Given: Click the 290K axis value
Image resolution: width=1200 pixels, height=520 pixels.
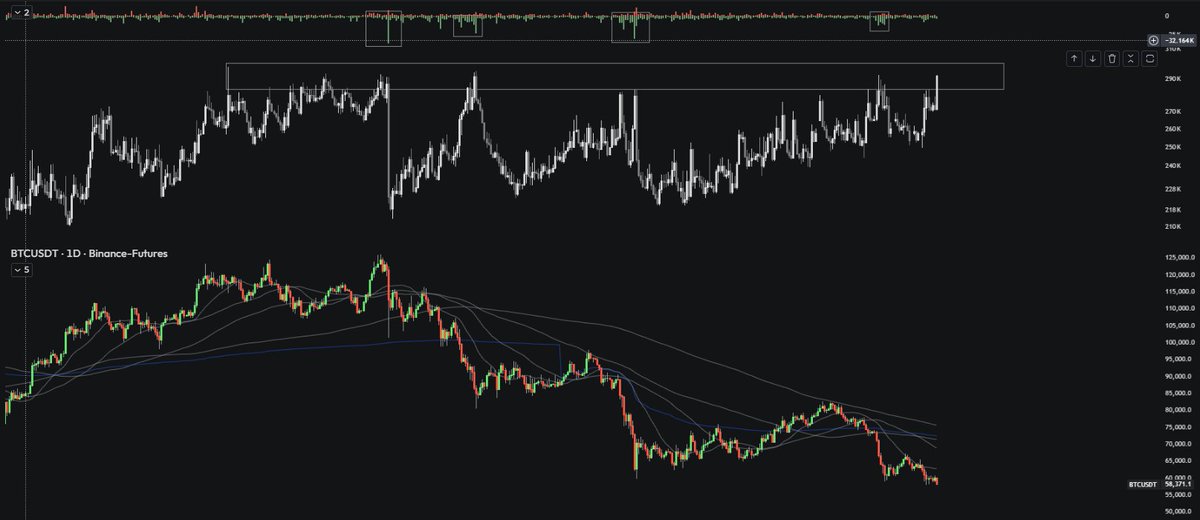Looking at the screenshot, I should pos(1173,78).
